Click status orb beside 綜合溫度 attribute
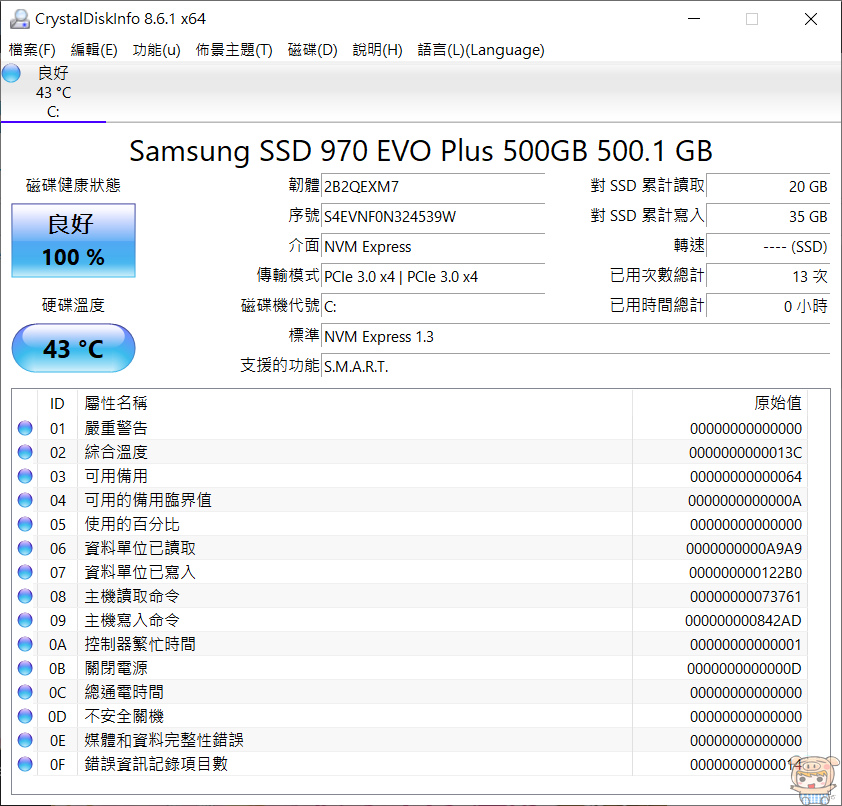The width and height of the screenshot is (842, 806). pyautogui.click(x=25, y=452)
